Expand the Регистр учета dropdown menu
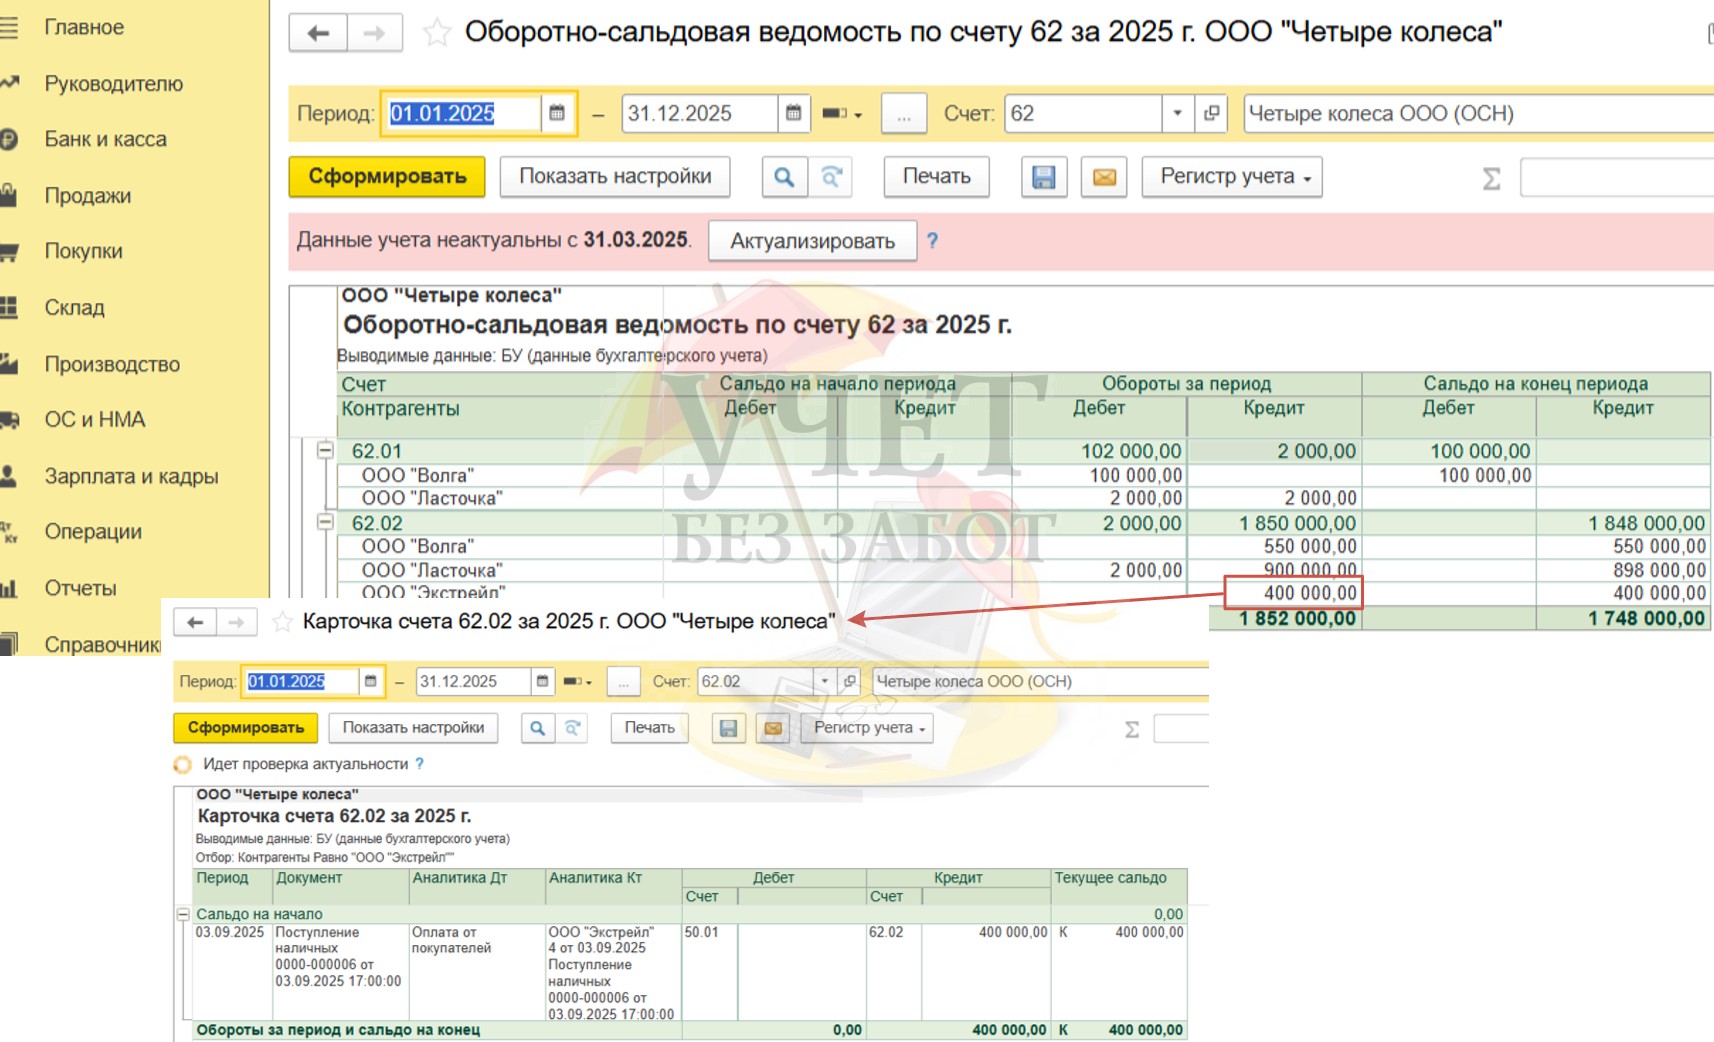Viewport: 1714px width, 1042px height. 1232,177
